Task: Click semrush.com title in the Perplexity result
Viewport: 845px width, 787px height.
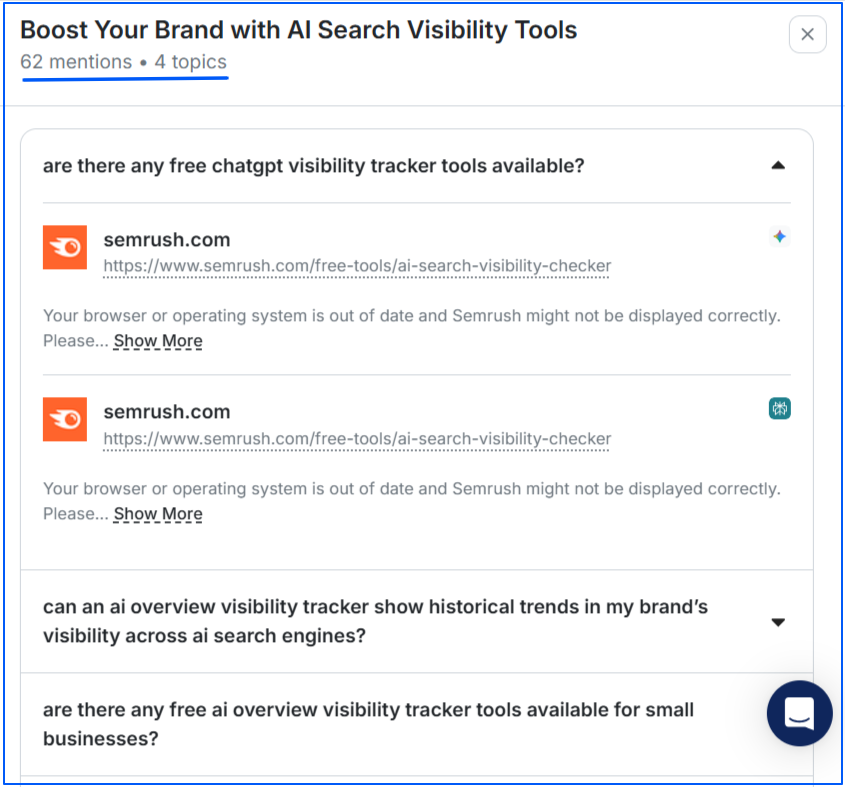Action: click(167, 411)
